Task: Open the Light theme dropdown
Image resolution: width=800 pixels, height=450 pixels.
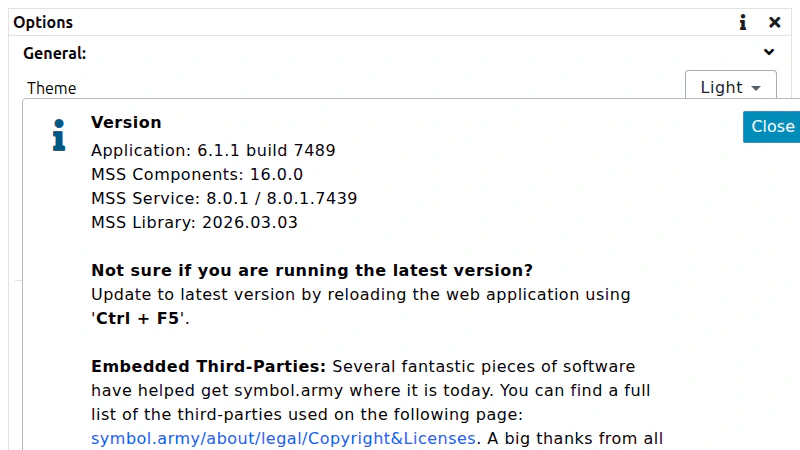Action: tap(731, 87)
